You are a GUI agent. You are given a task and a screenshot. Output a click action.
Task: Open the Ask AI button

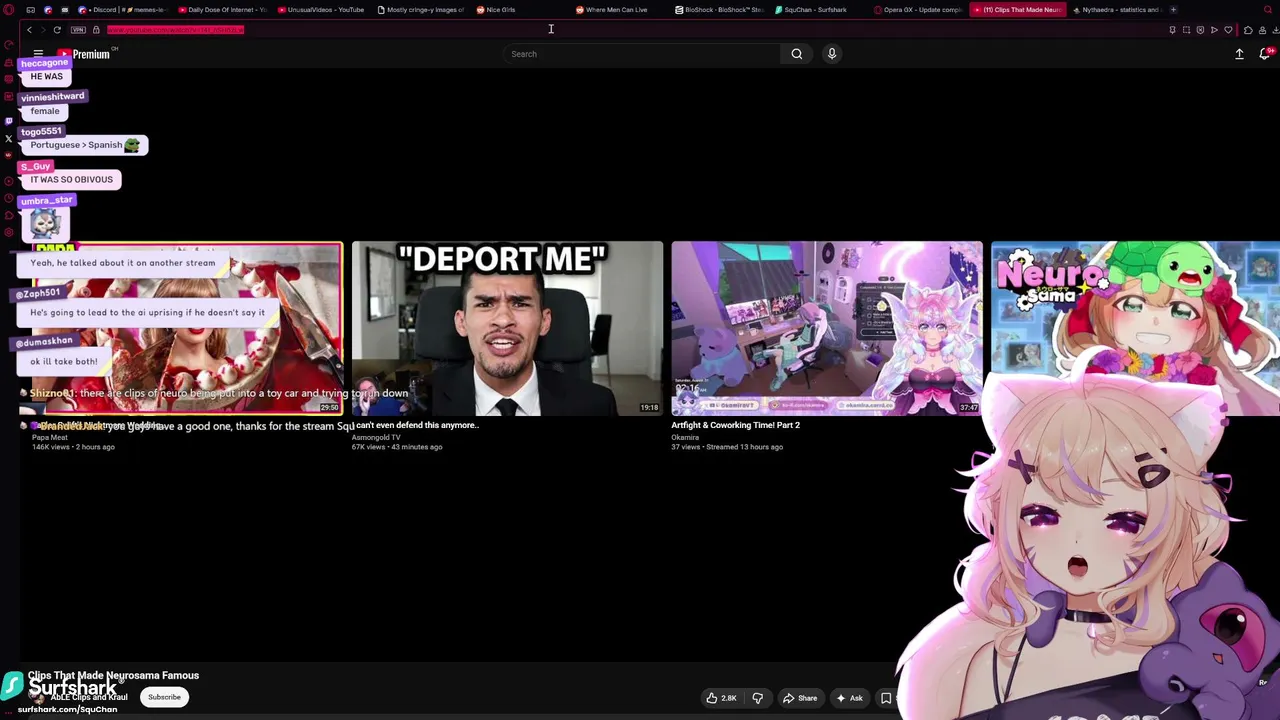click(849, 698)
